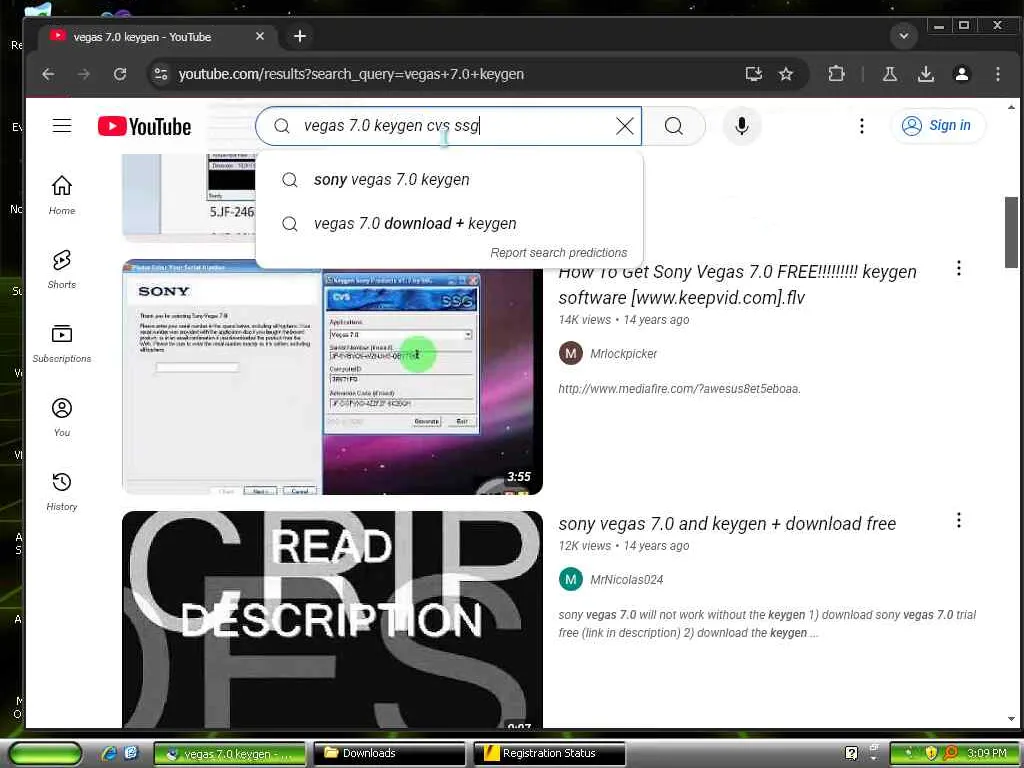This screenshot has width=1024, height=768.
Task: Select suggestion vegas 7.0 download + keygen
Action: click(449, 223)
